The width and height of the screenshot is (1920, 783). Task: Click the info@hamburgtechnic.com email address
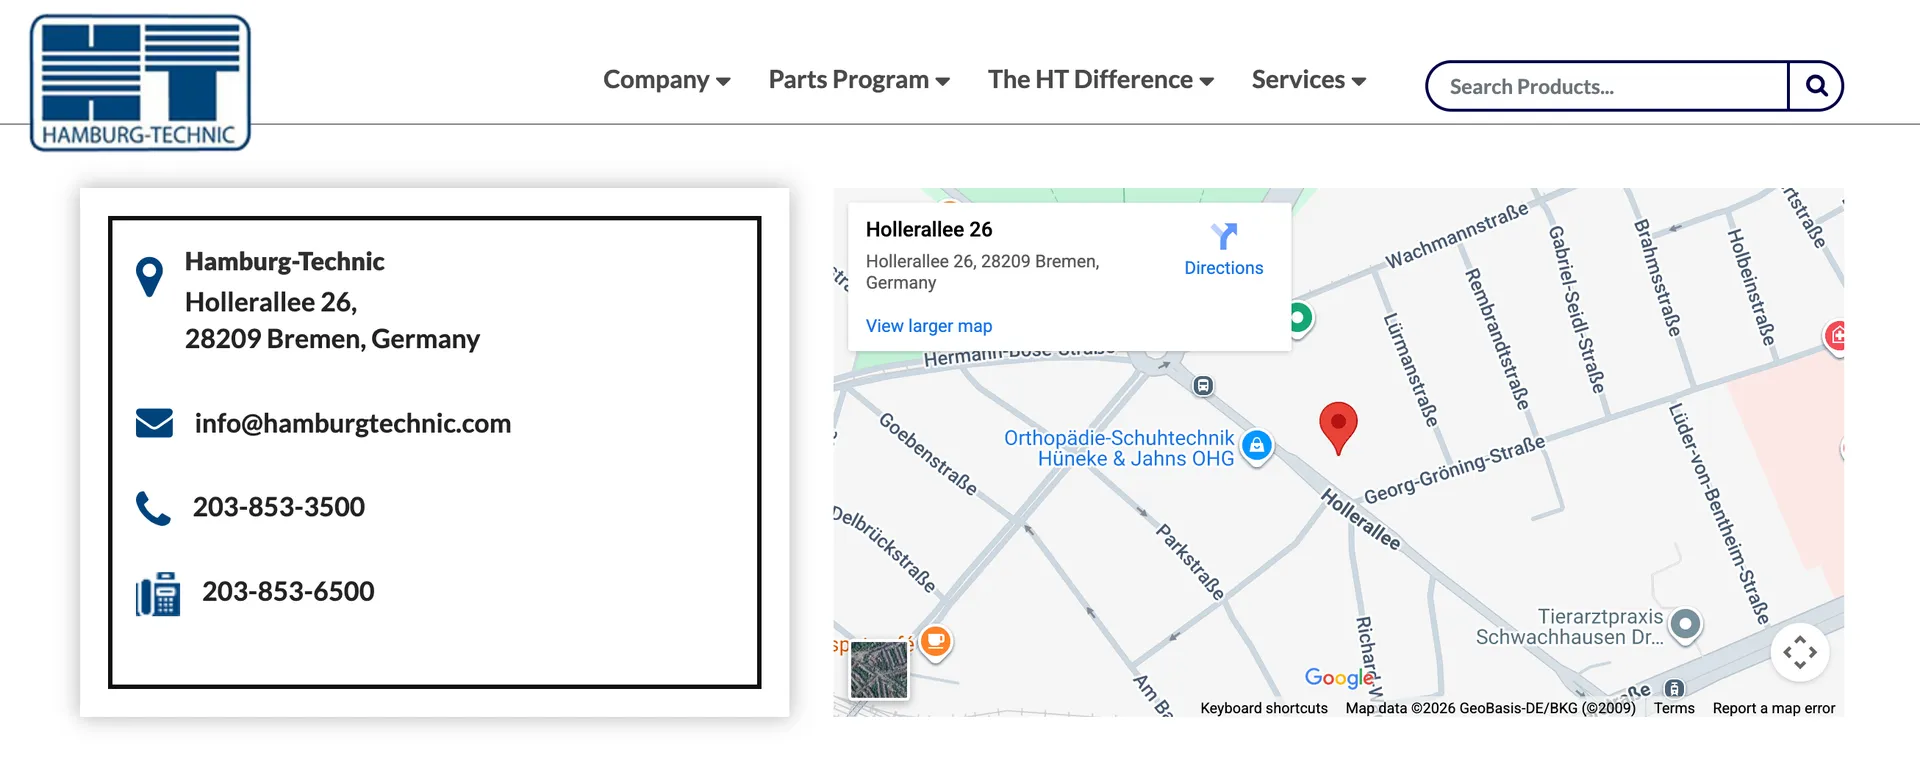[x=352, y=424]
